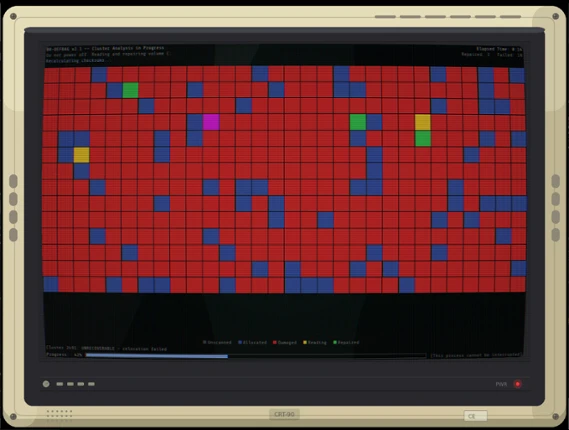Viewport: 569px width, 430px height.
Task: Click the round knob on the monitor bezel
Action: tap(46, 384)
